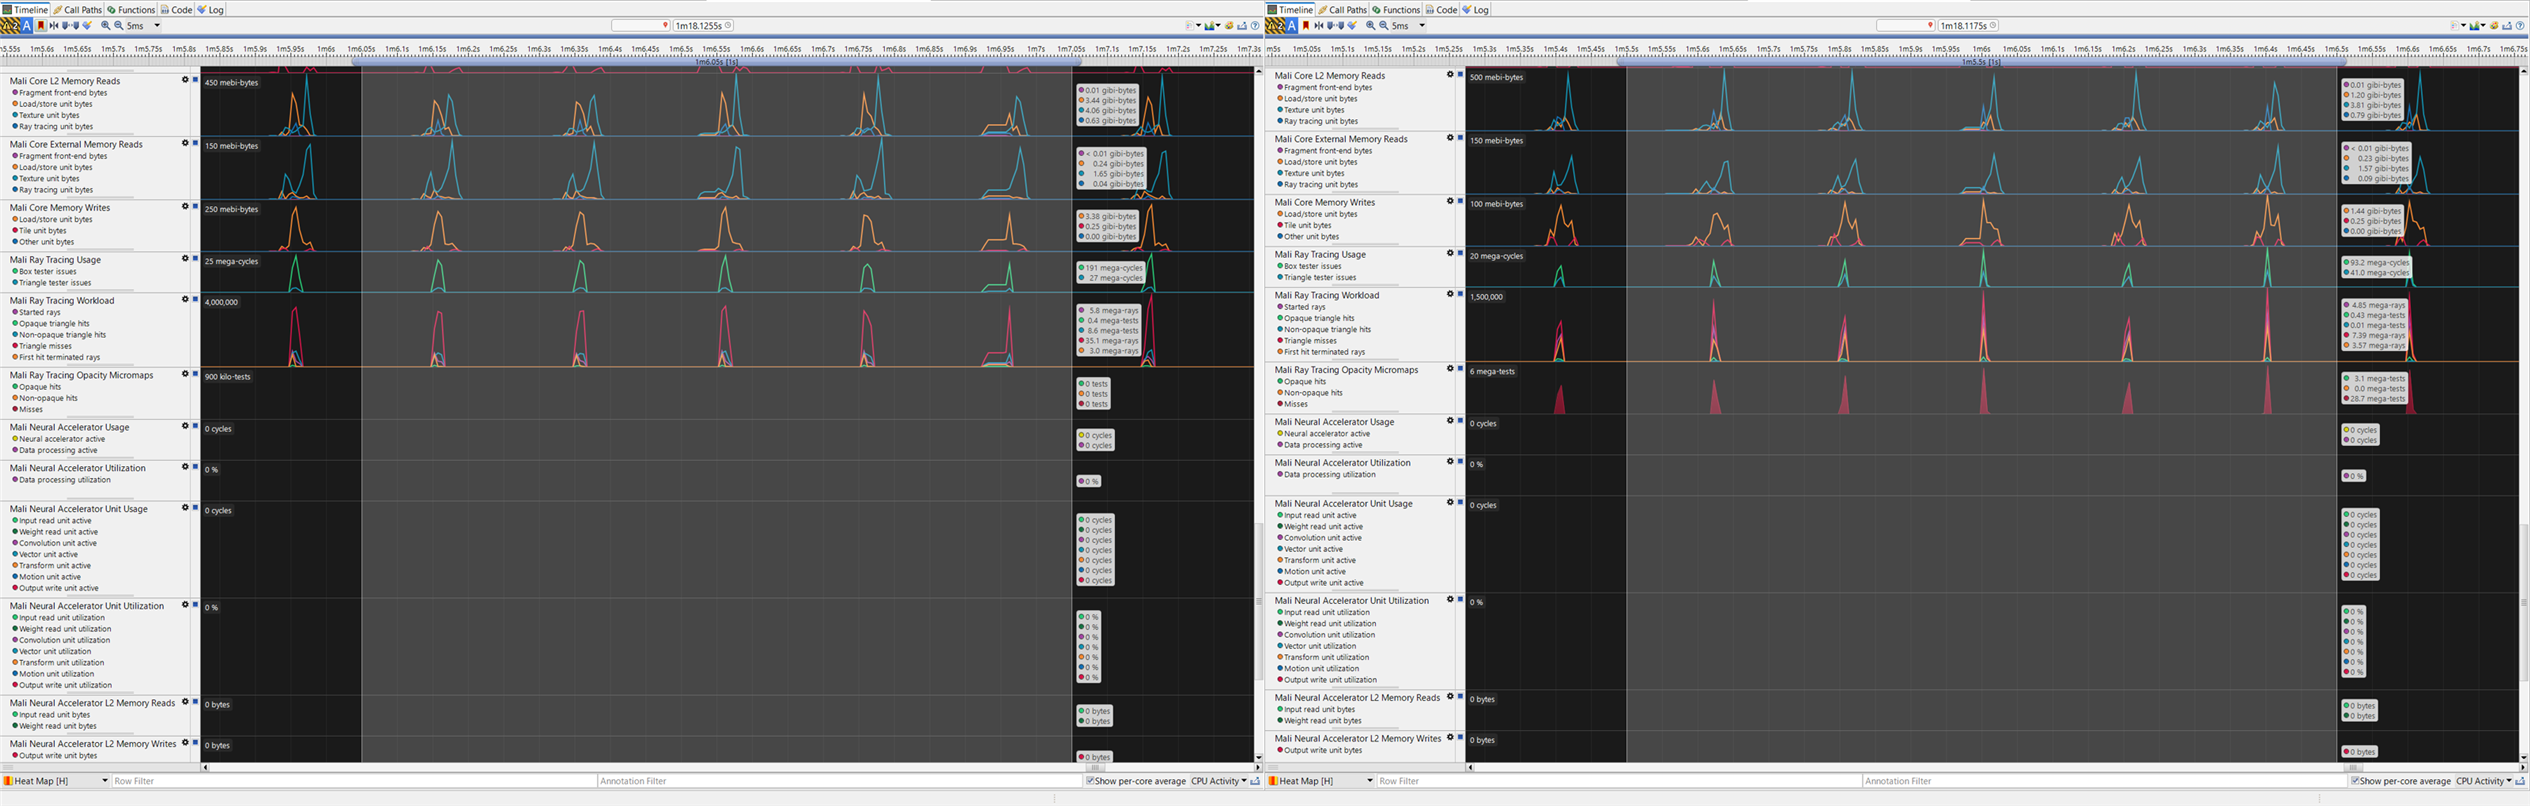This screenshot has width=2530, height=806.
Task: Zoom in the left window timeline
Action: (x=106, y=26)
